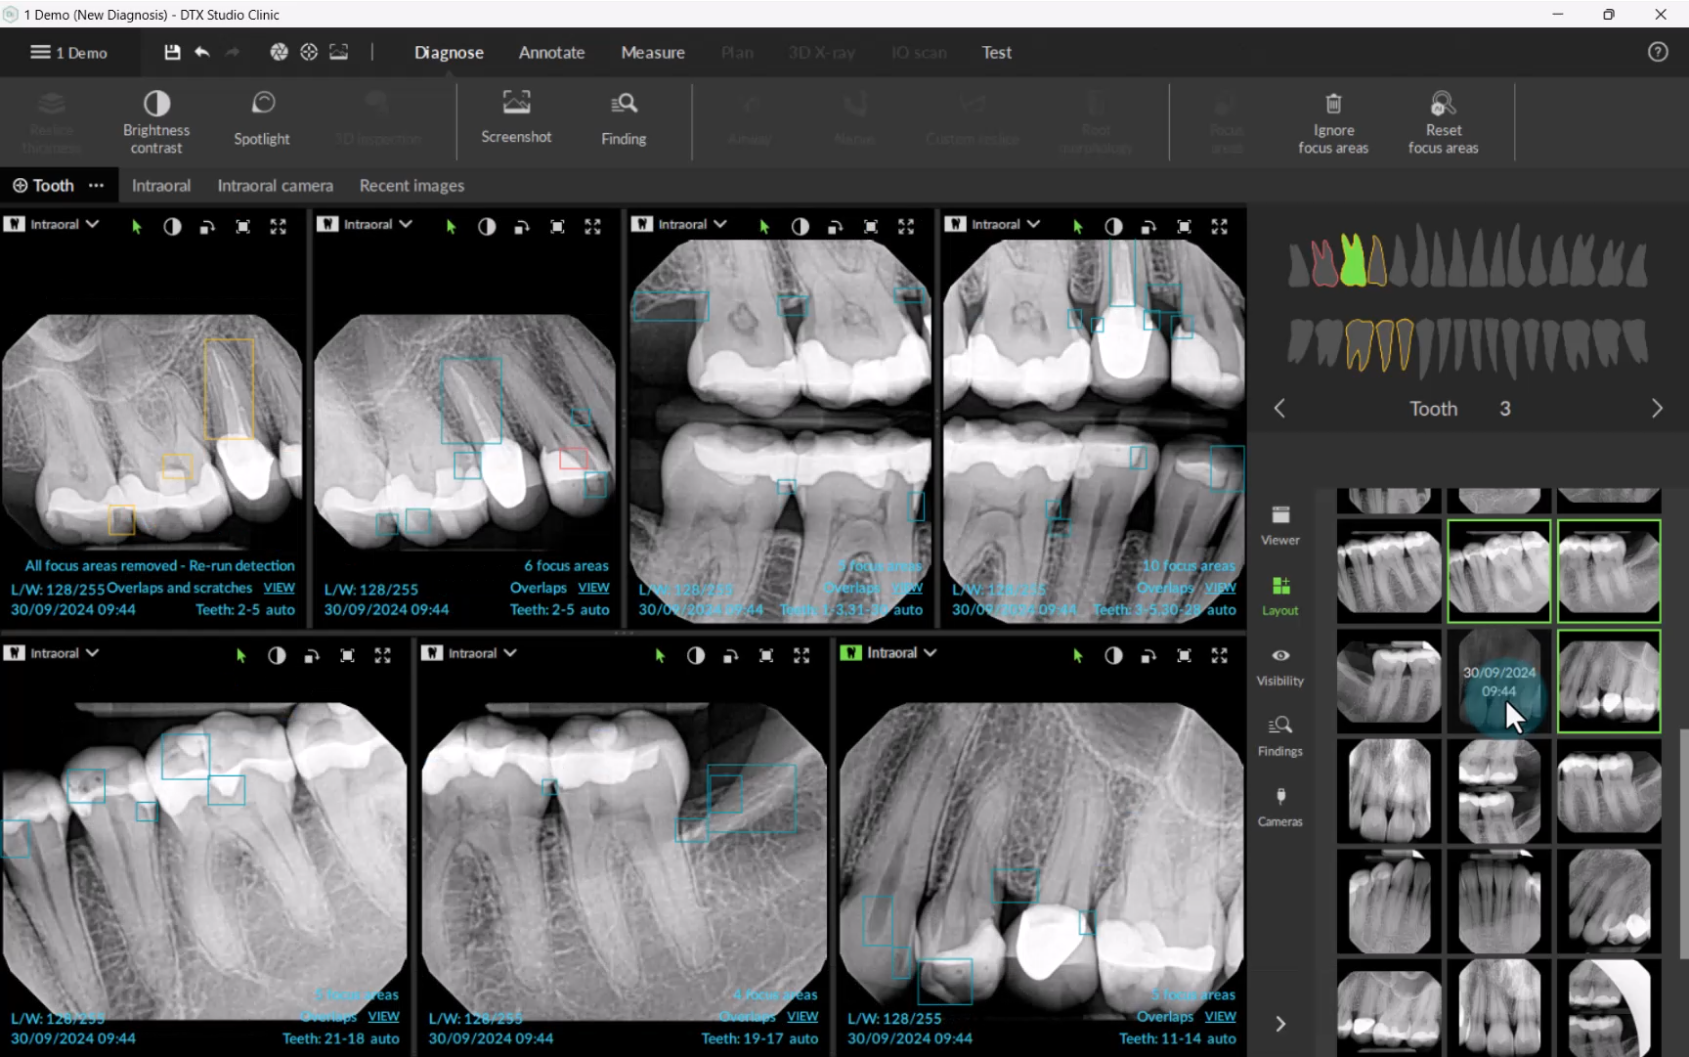Image resolution: width=1689 pixels, height=1057 pixels.
Task: Take a Screenshot from the ribbon
Action: click(516, 118)
